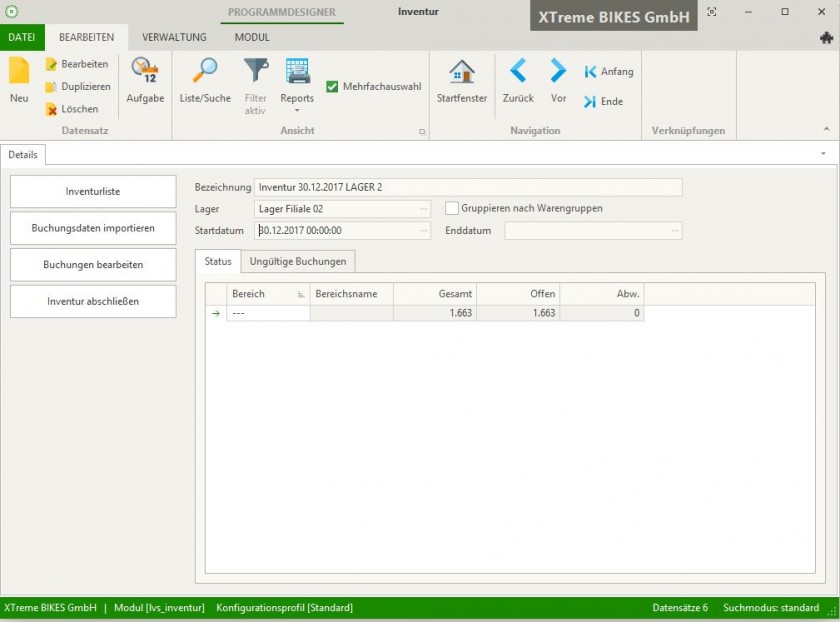
Task: Click Datensätze 6 in status bar
Action: (x=680, y=608)
